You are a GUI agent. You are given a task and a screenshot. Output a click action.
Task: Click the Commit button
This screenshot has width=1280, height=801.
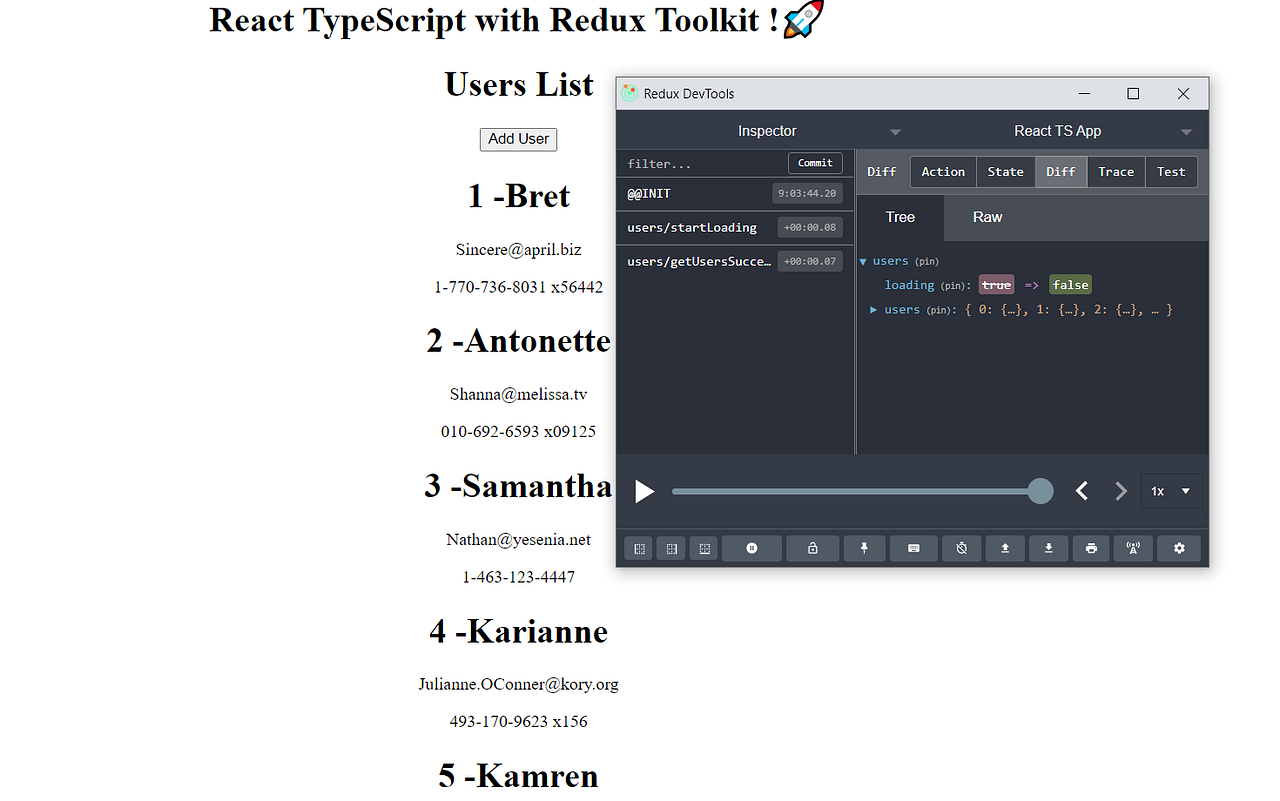click(815, 162)
